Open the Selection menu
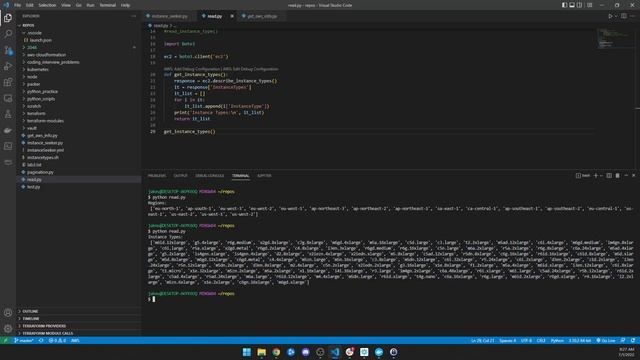Viewport: 640px width, 360px height. (47, 5)
